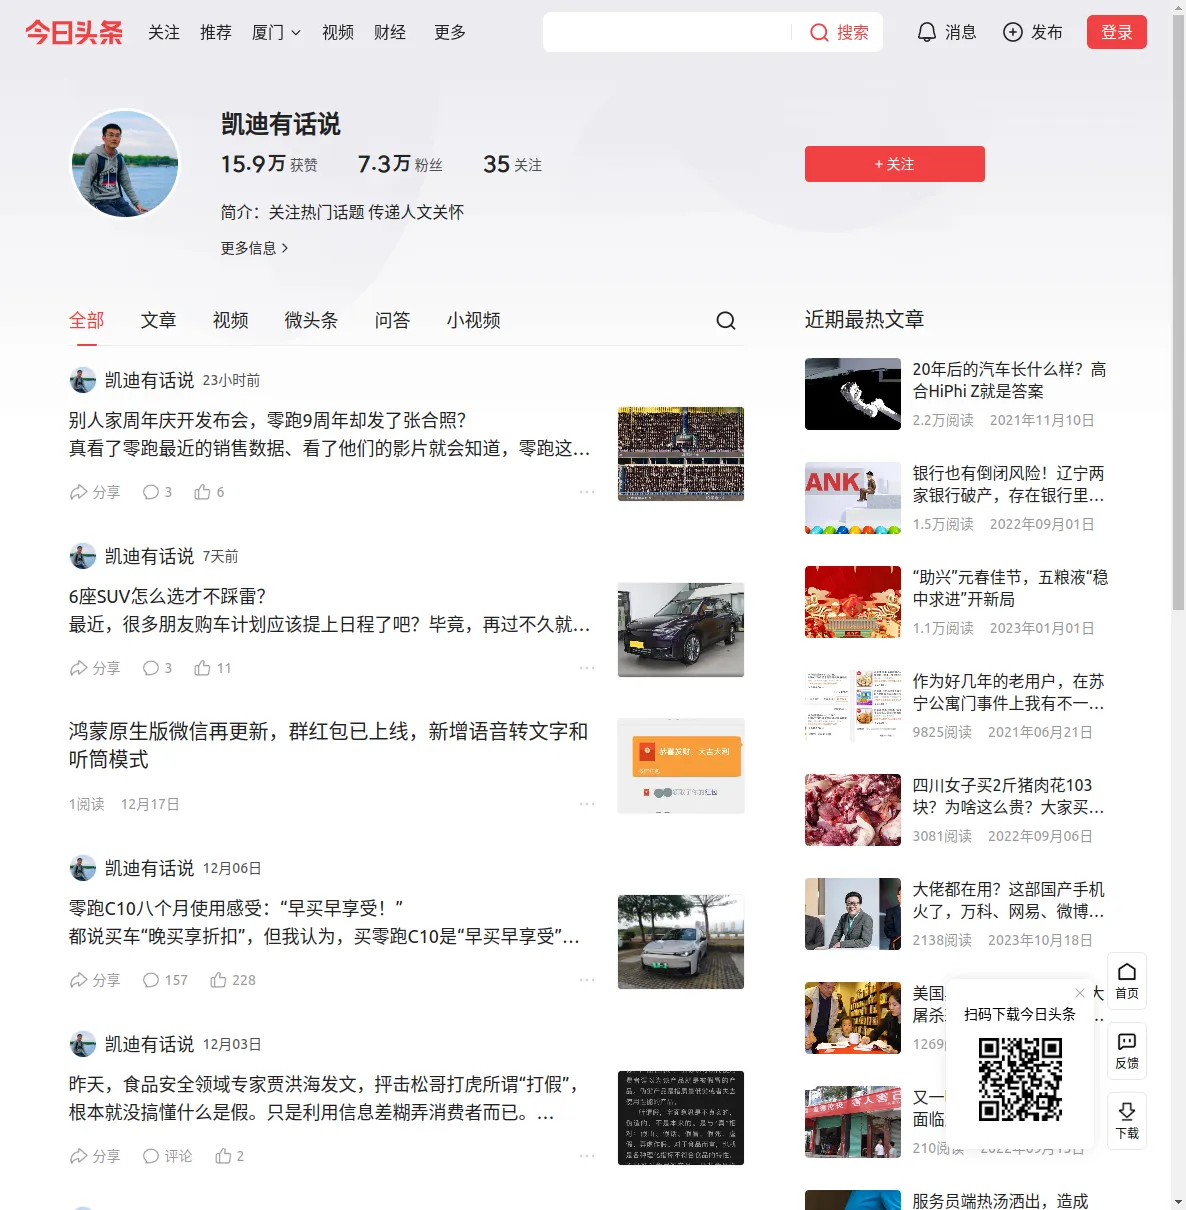1186x1210 pixels.
Task: Open the 反馈 feedback button
Action: point(1127,1051)
